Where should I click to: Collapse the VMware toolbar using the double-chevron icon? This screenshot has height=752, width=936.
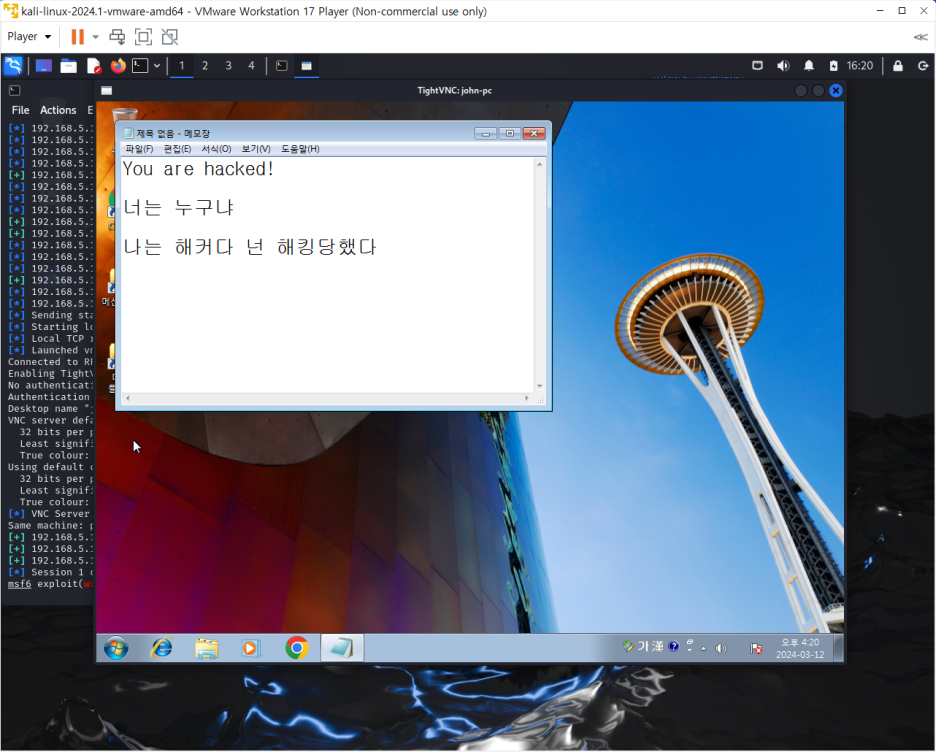[920, 37]
